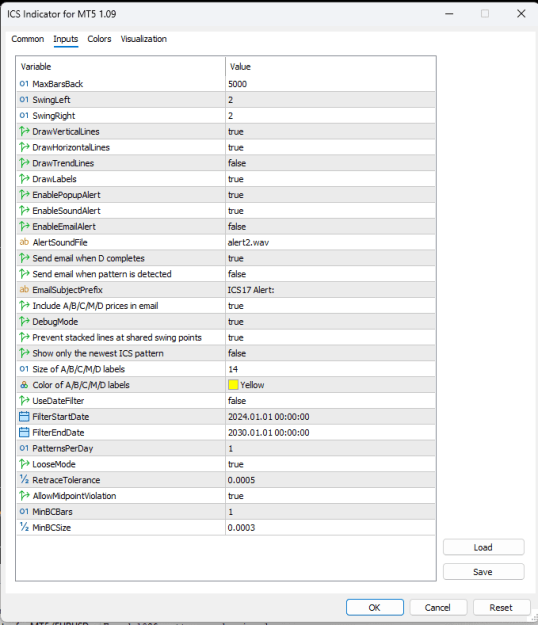Click the integer icon next to SwingLeft
538x625 pixels.
tap(24, 100)
